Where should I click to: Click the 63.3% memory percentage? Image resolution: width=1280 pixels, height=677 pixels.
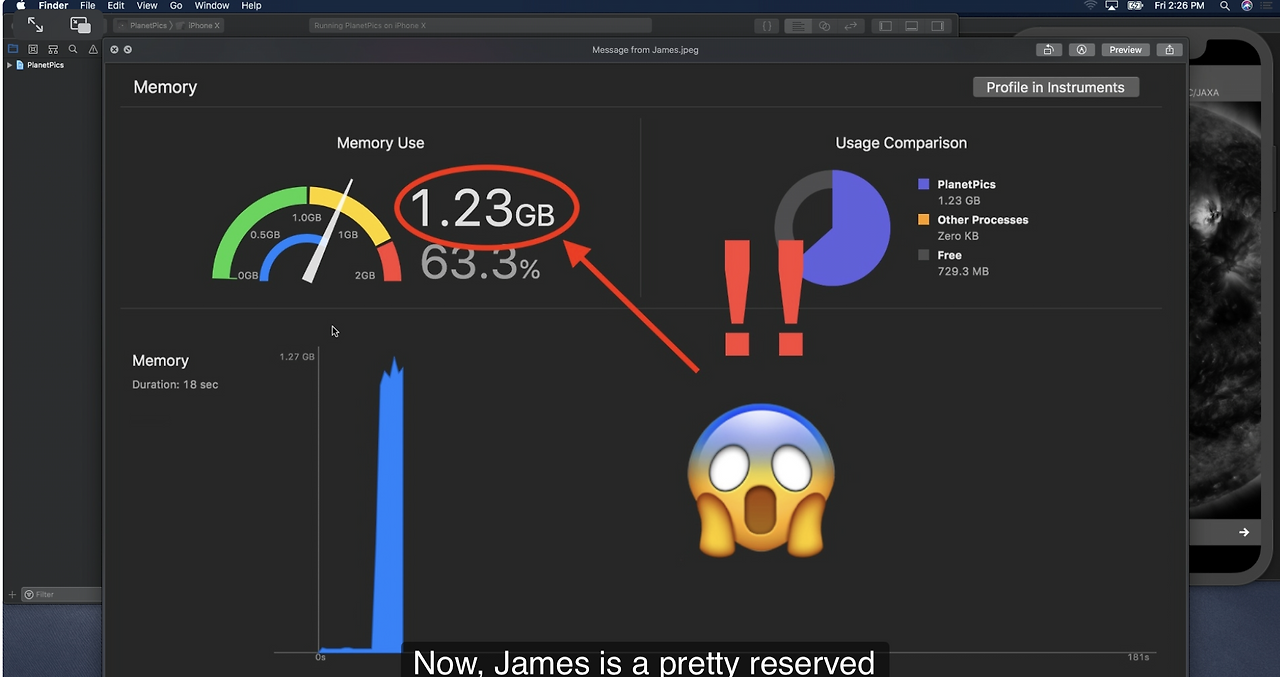coord(481,263)
